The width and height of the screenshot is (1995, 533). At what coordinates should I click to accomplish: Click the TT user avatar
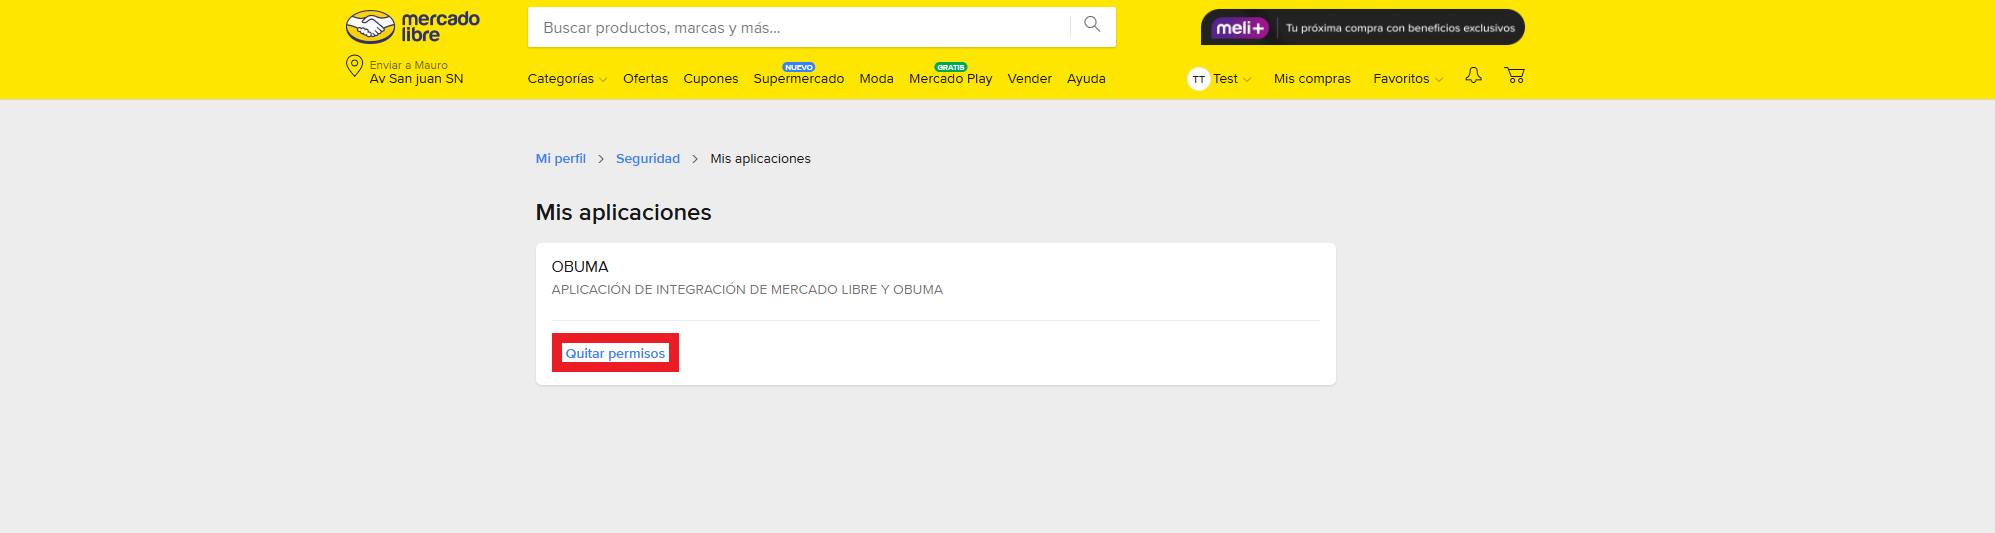(1198, 79)
